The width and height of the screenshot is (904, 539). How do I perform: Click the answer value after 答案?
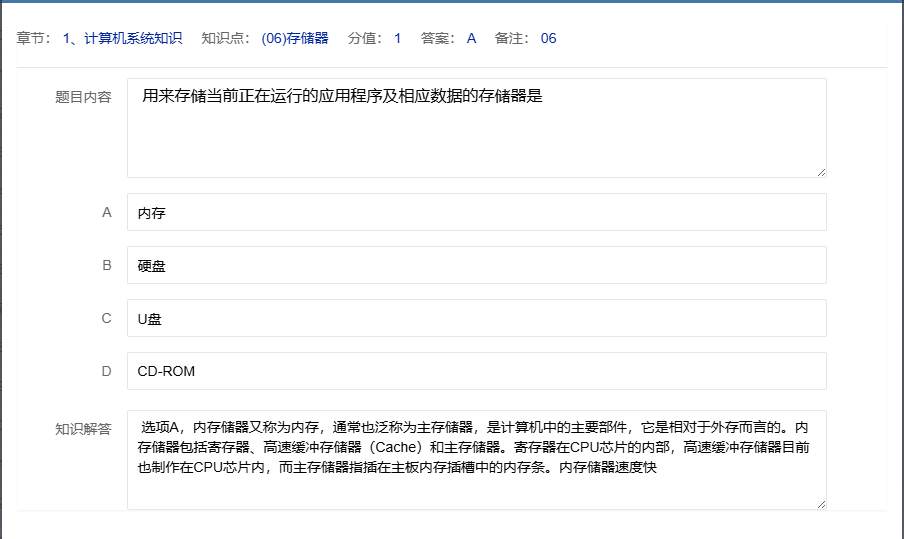[471, 39]
